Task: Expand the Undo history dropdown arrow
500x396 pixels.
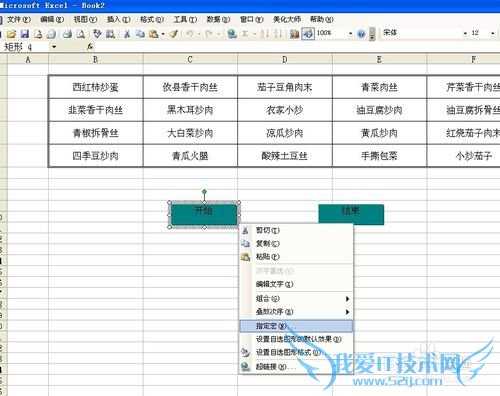Action: [199, 34]
